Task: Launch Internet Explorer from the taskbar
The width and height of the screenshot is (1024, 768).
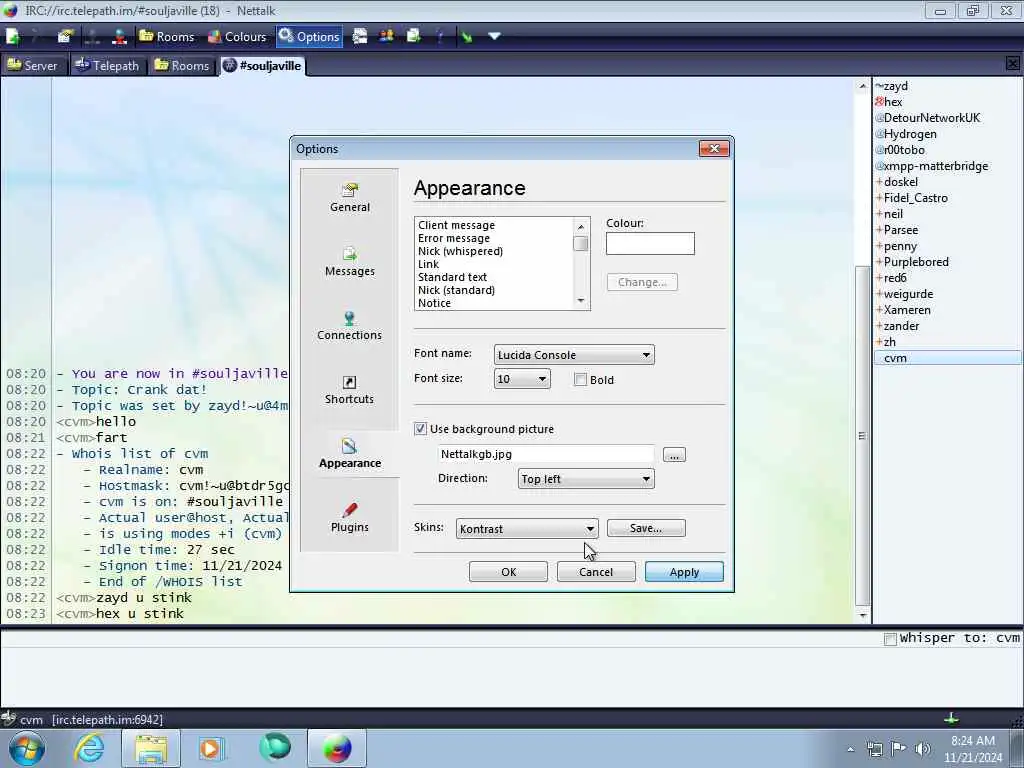Action: [89, 748]
